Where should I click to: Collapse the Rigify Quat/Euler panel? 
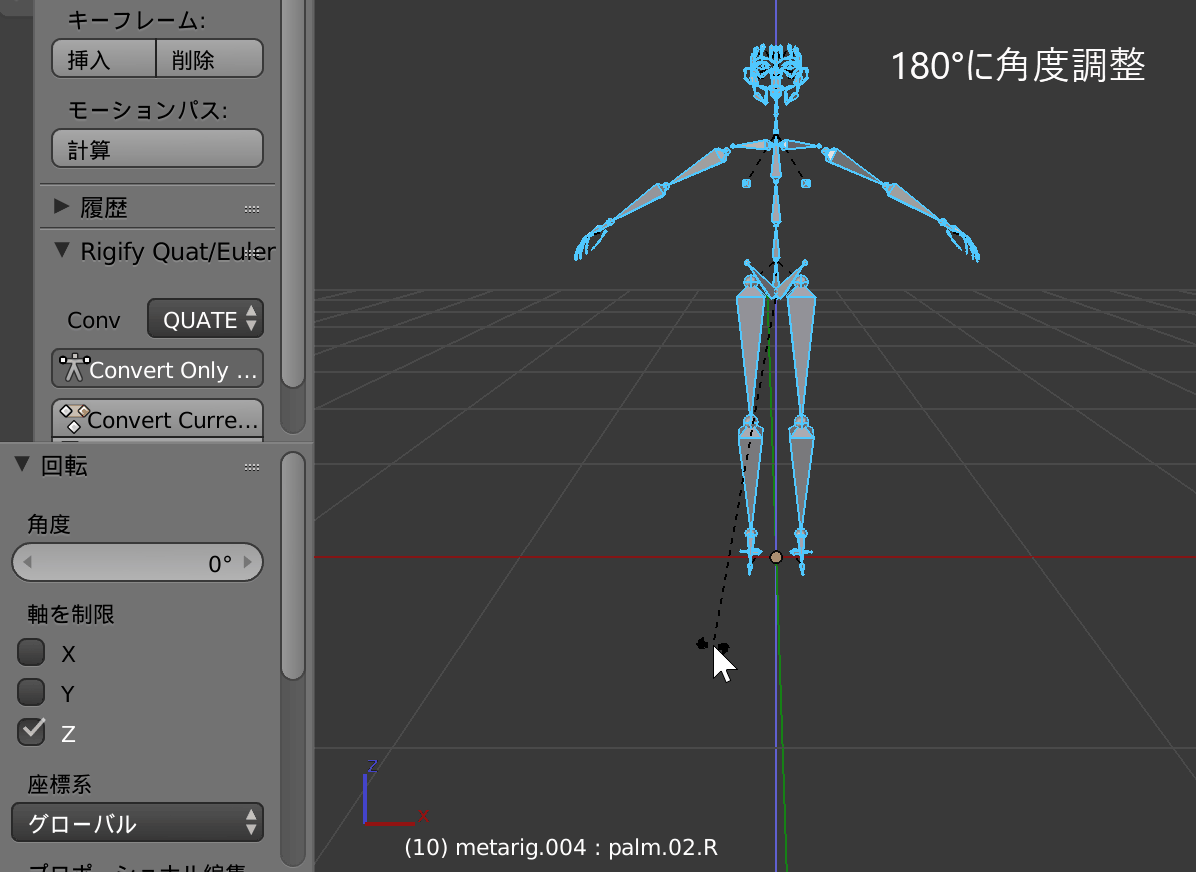coord(62,251)
